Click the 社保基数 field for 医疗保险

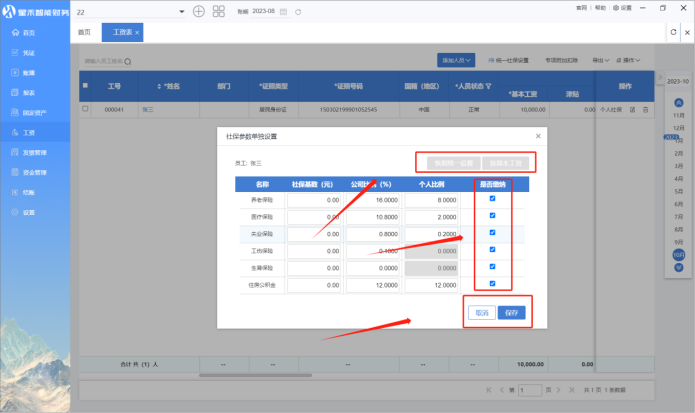point(315,217)
